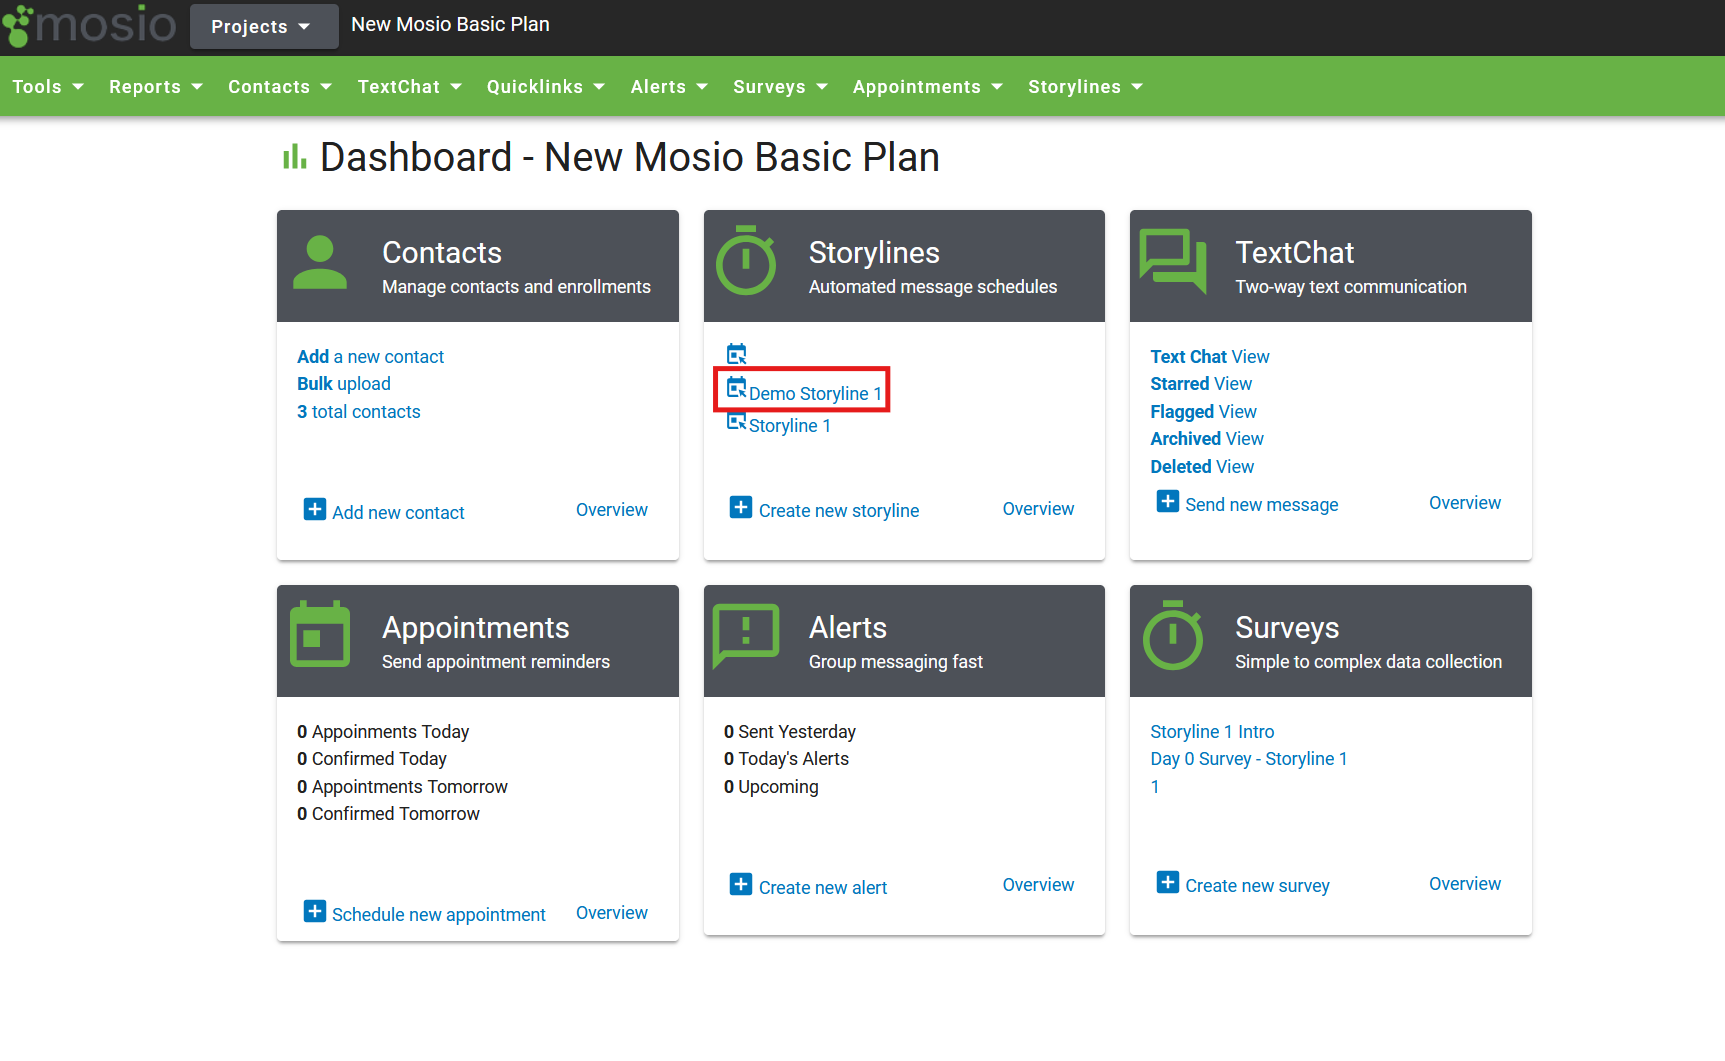The width and height of the screenshot is (1725, 1061).
Task: Click 'Add a new contact' link
Action: 370,357
